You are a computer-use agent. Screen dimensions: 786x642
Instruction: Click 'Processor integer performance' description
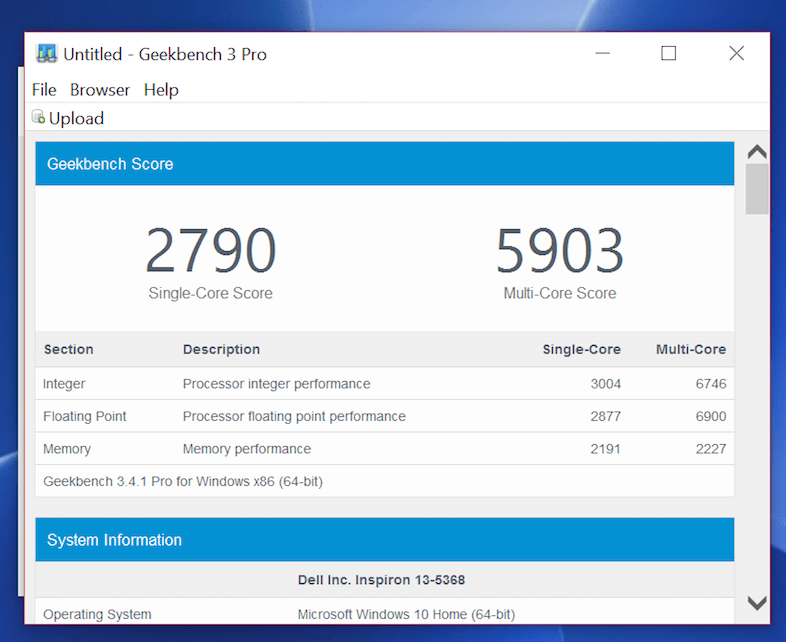click(x=277, y=384)
